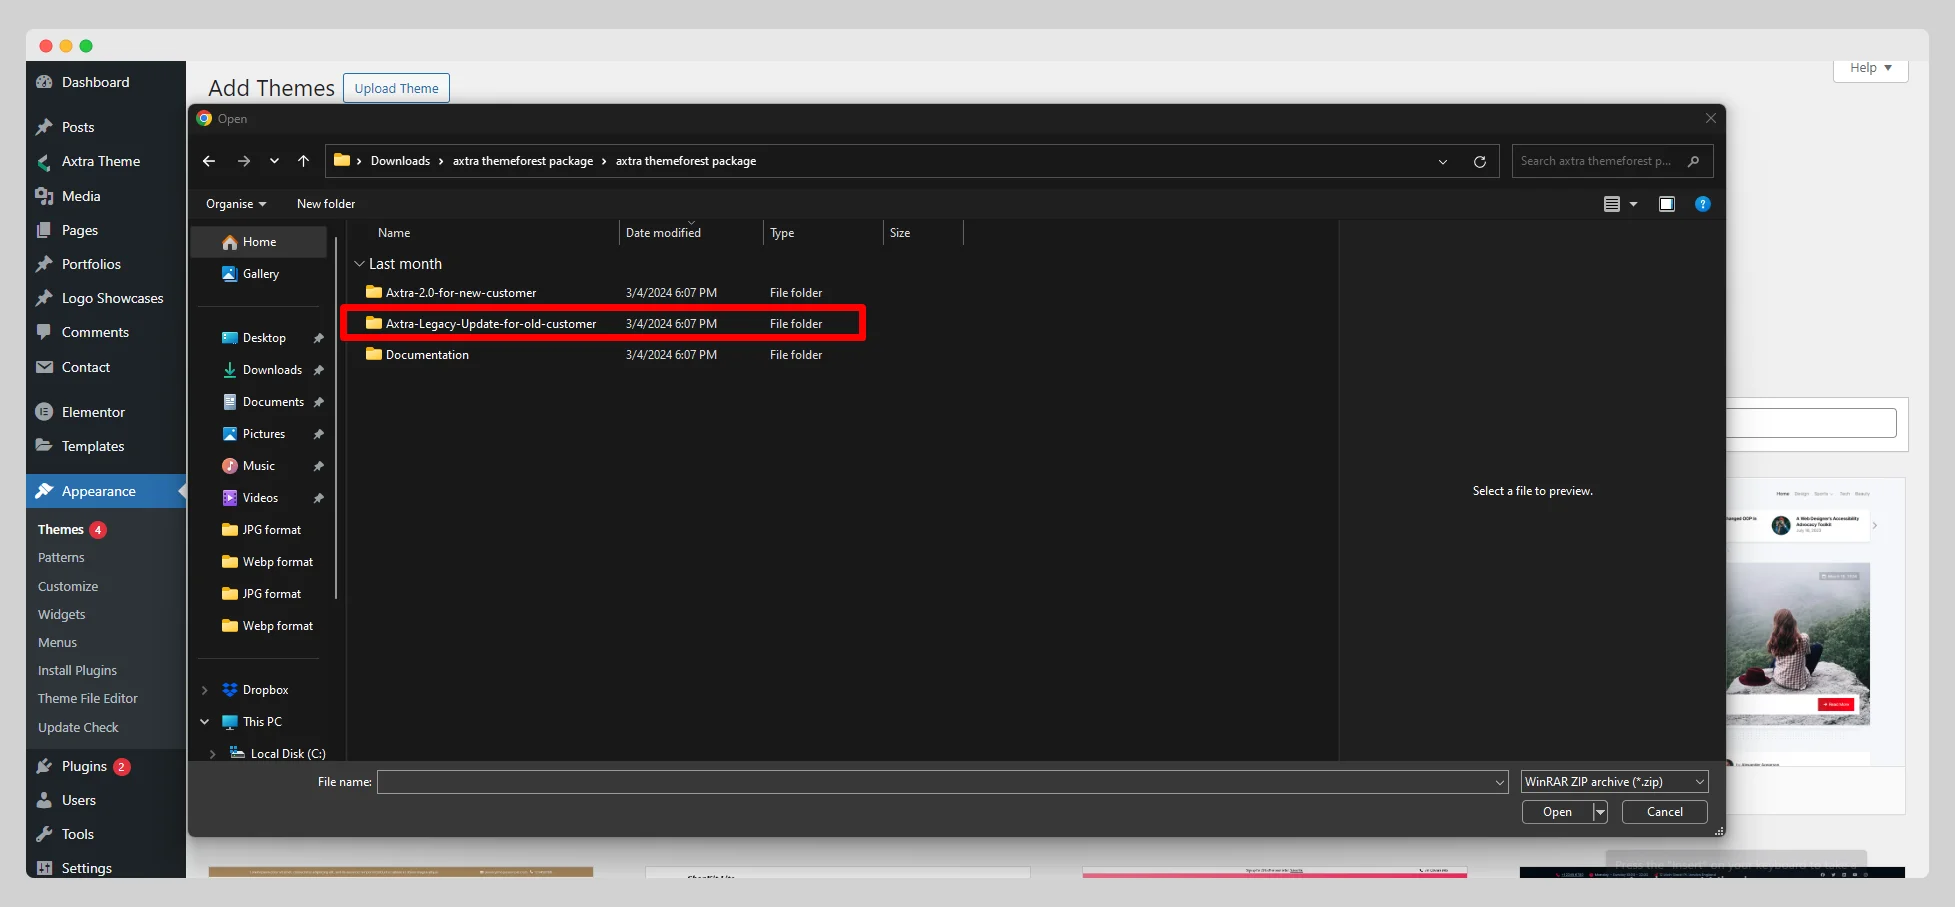Open the Organise menu
This screenshot has width=1955, height=907.
(x=236, y=204)
